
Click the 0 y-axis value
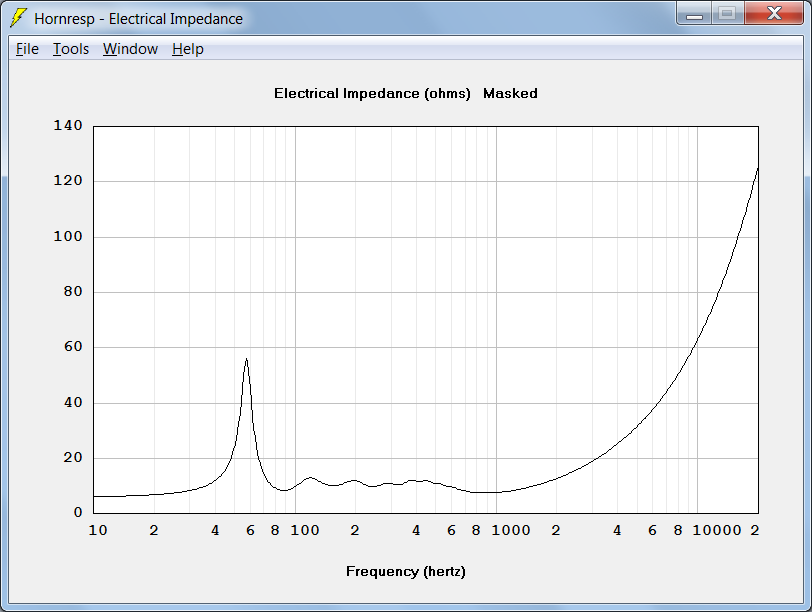(78, 513)
